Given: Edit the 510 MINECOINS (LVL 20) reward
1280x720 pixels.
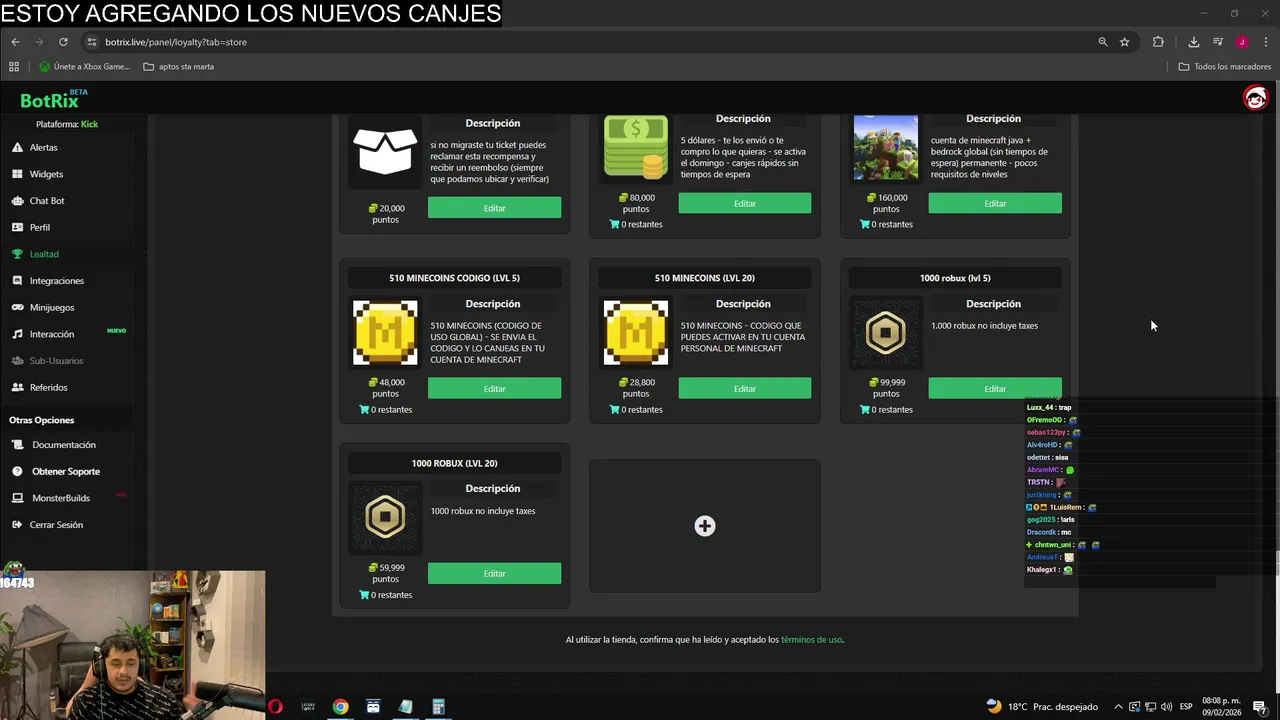Looking at the screenshot, I should point(745,388).
